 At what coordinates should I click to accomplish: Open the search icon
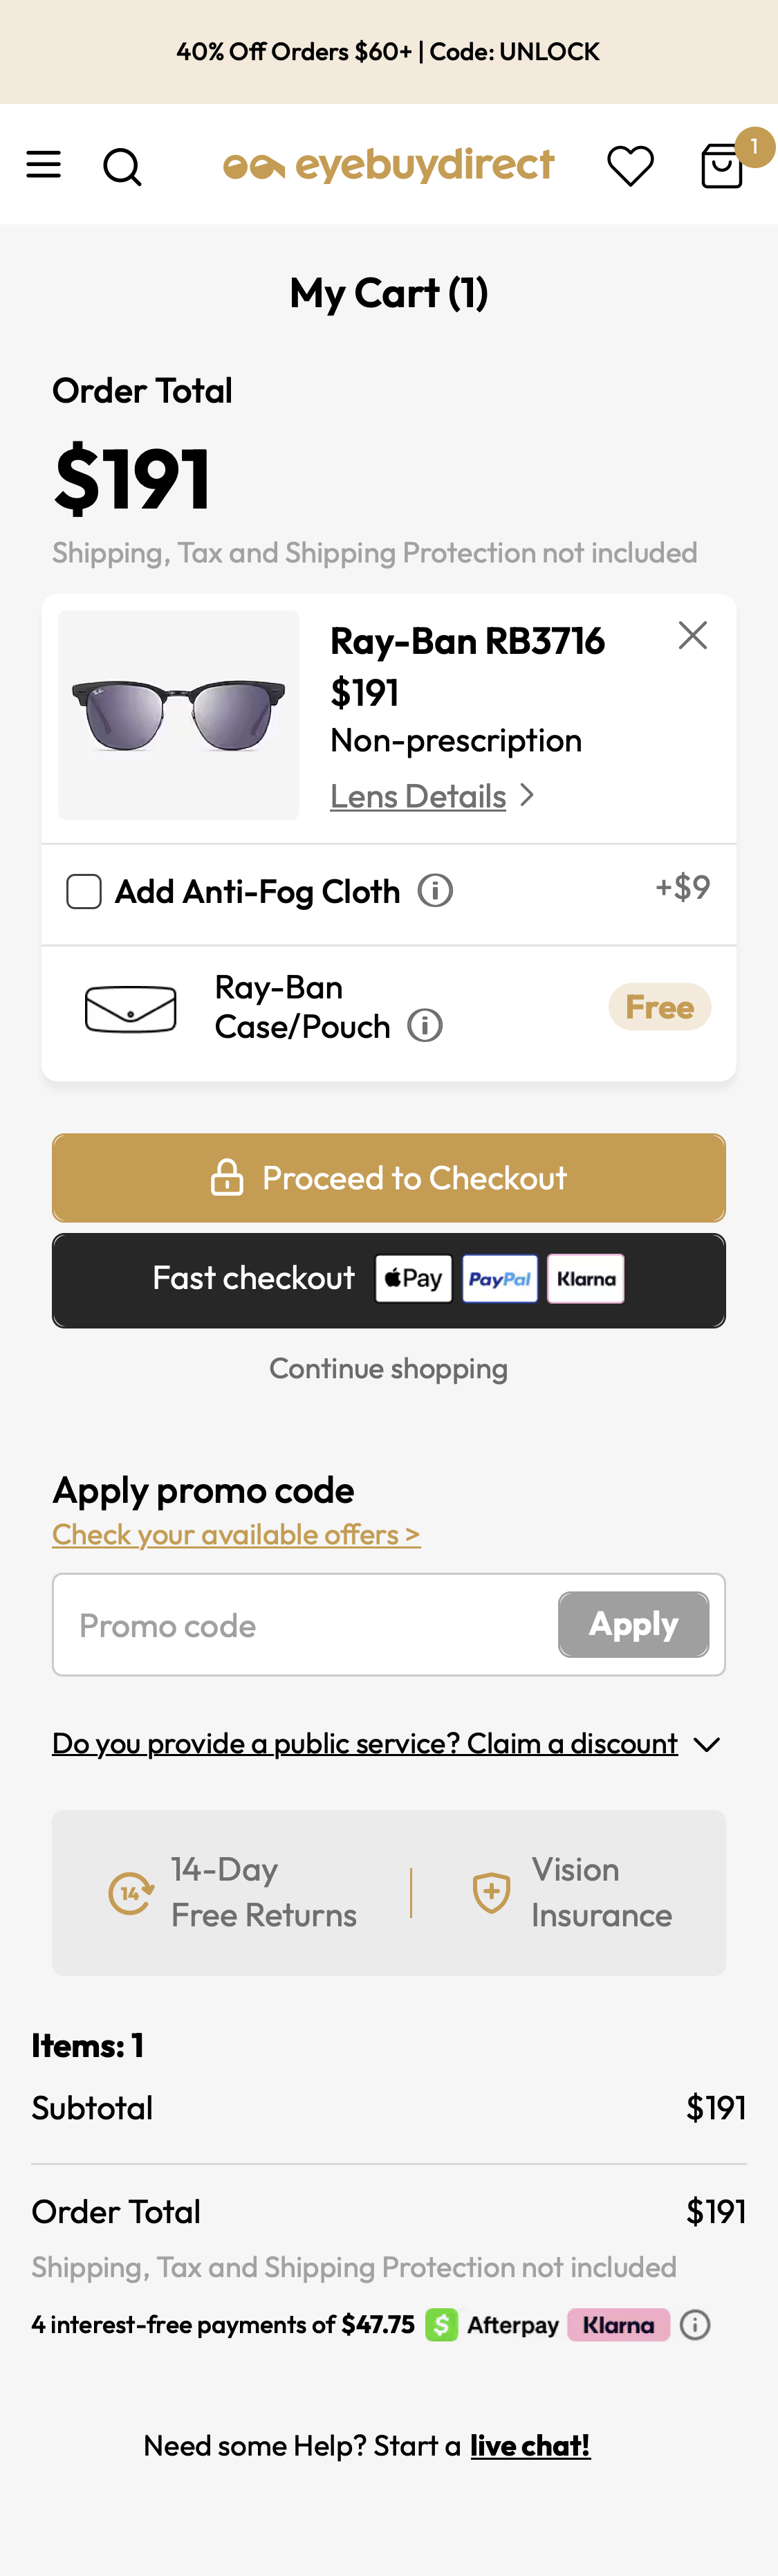pyautogui.click(x=122, y=165)
